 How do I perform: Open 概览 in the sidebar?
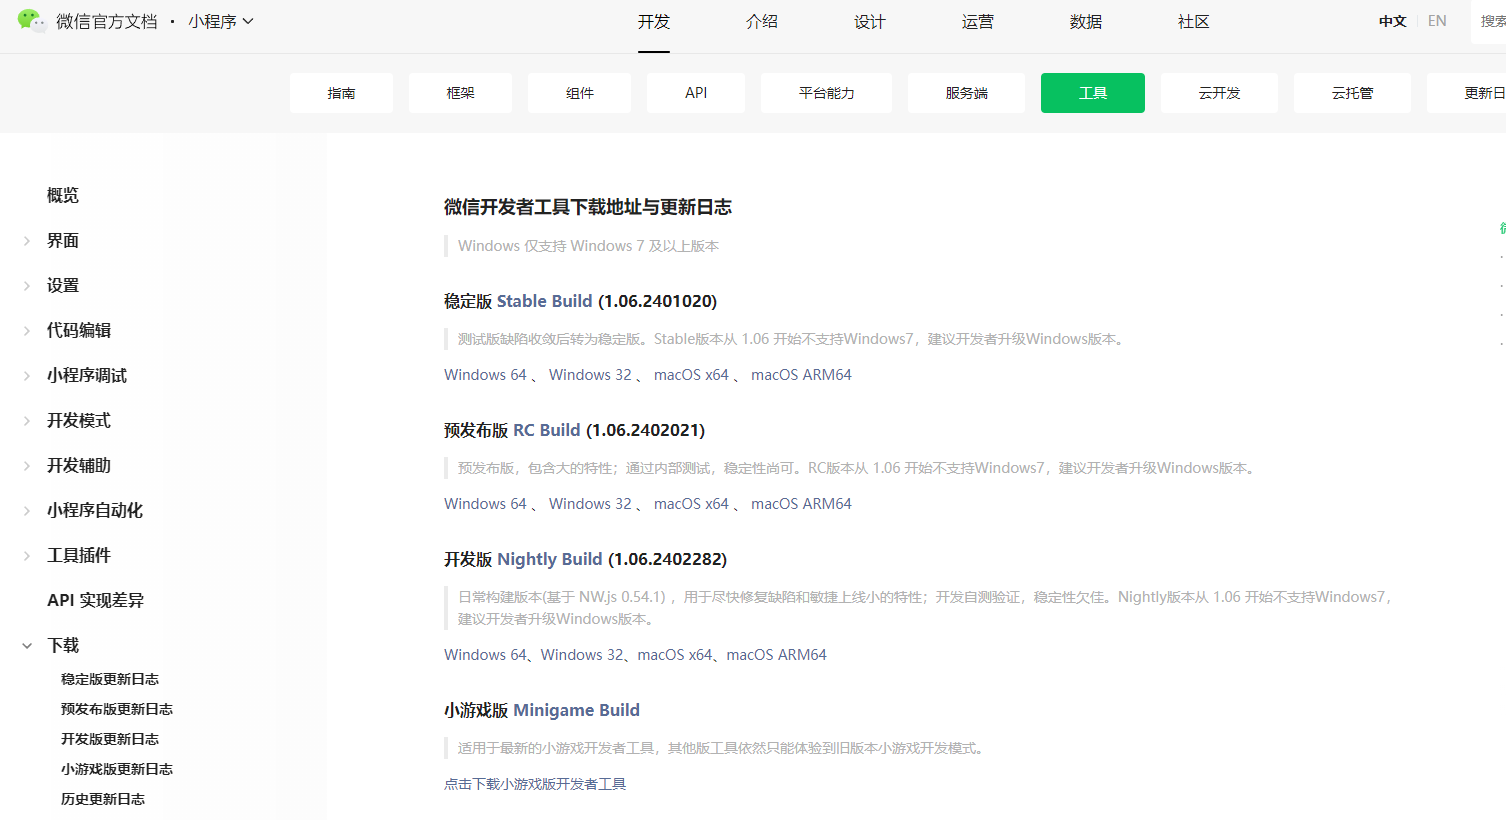pyautogui.click(x=63, y=195)
